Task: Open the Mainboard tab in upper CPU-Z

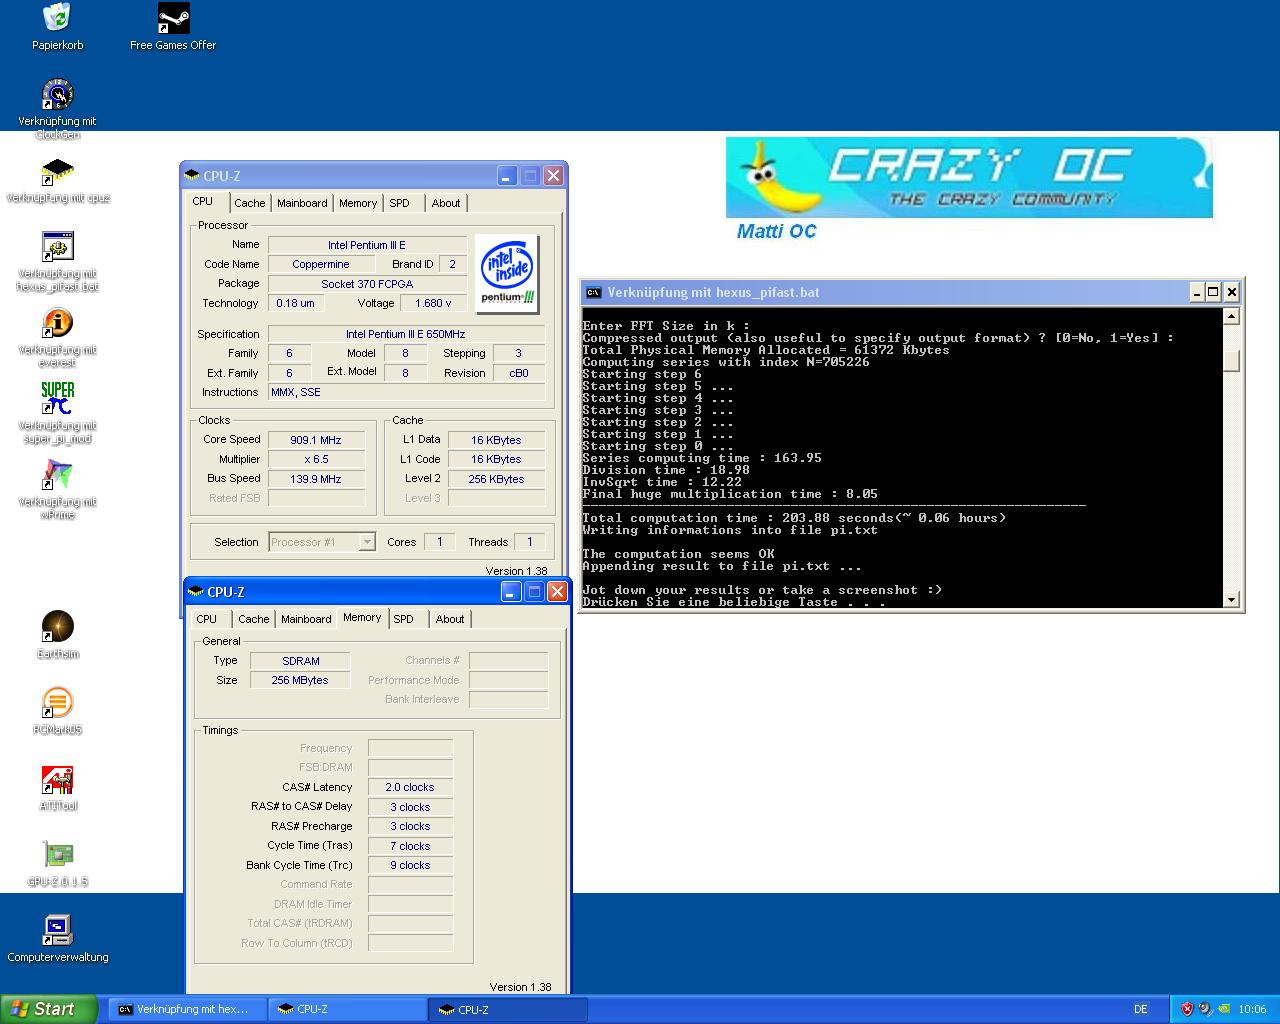Action: point(302,203)
